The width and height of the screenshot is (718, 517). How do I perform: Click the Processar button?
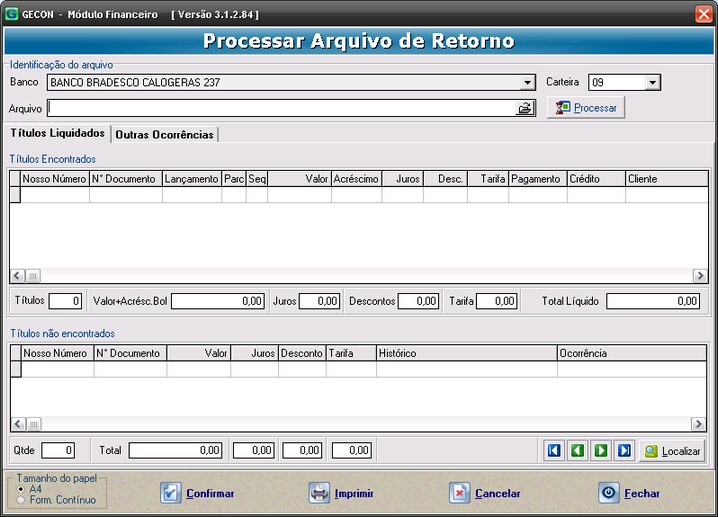(587, 108)
